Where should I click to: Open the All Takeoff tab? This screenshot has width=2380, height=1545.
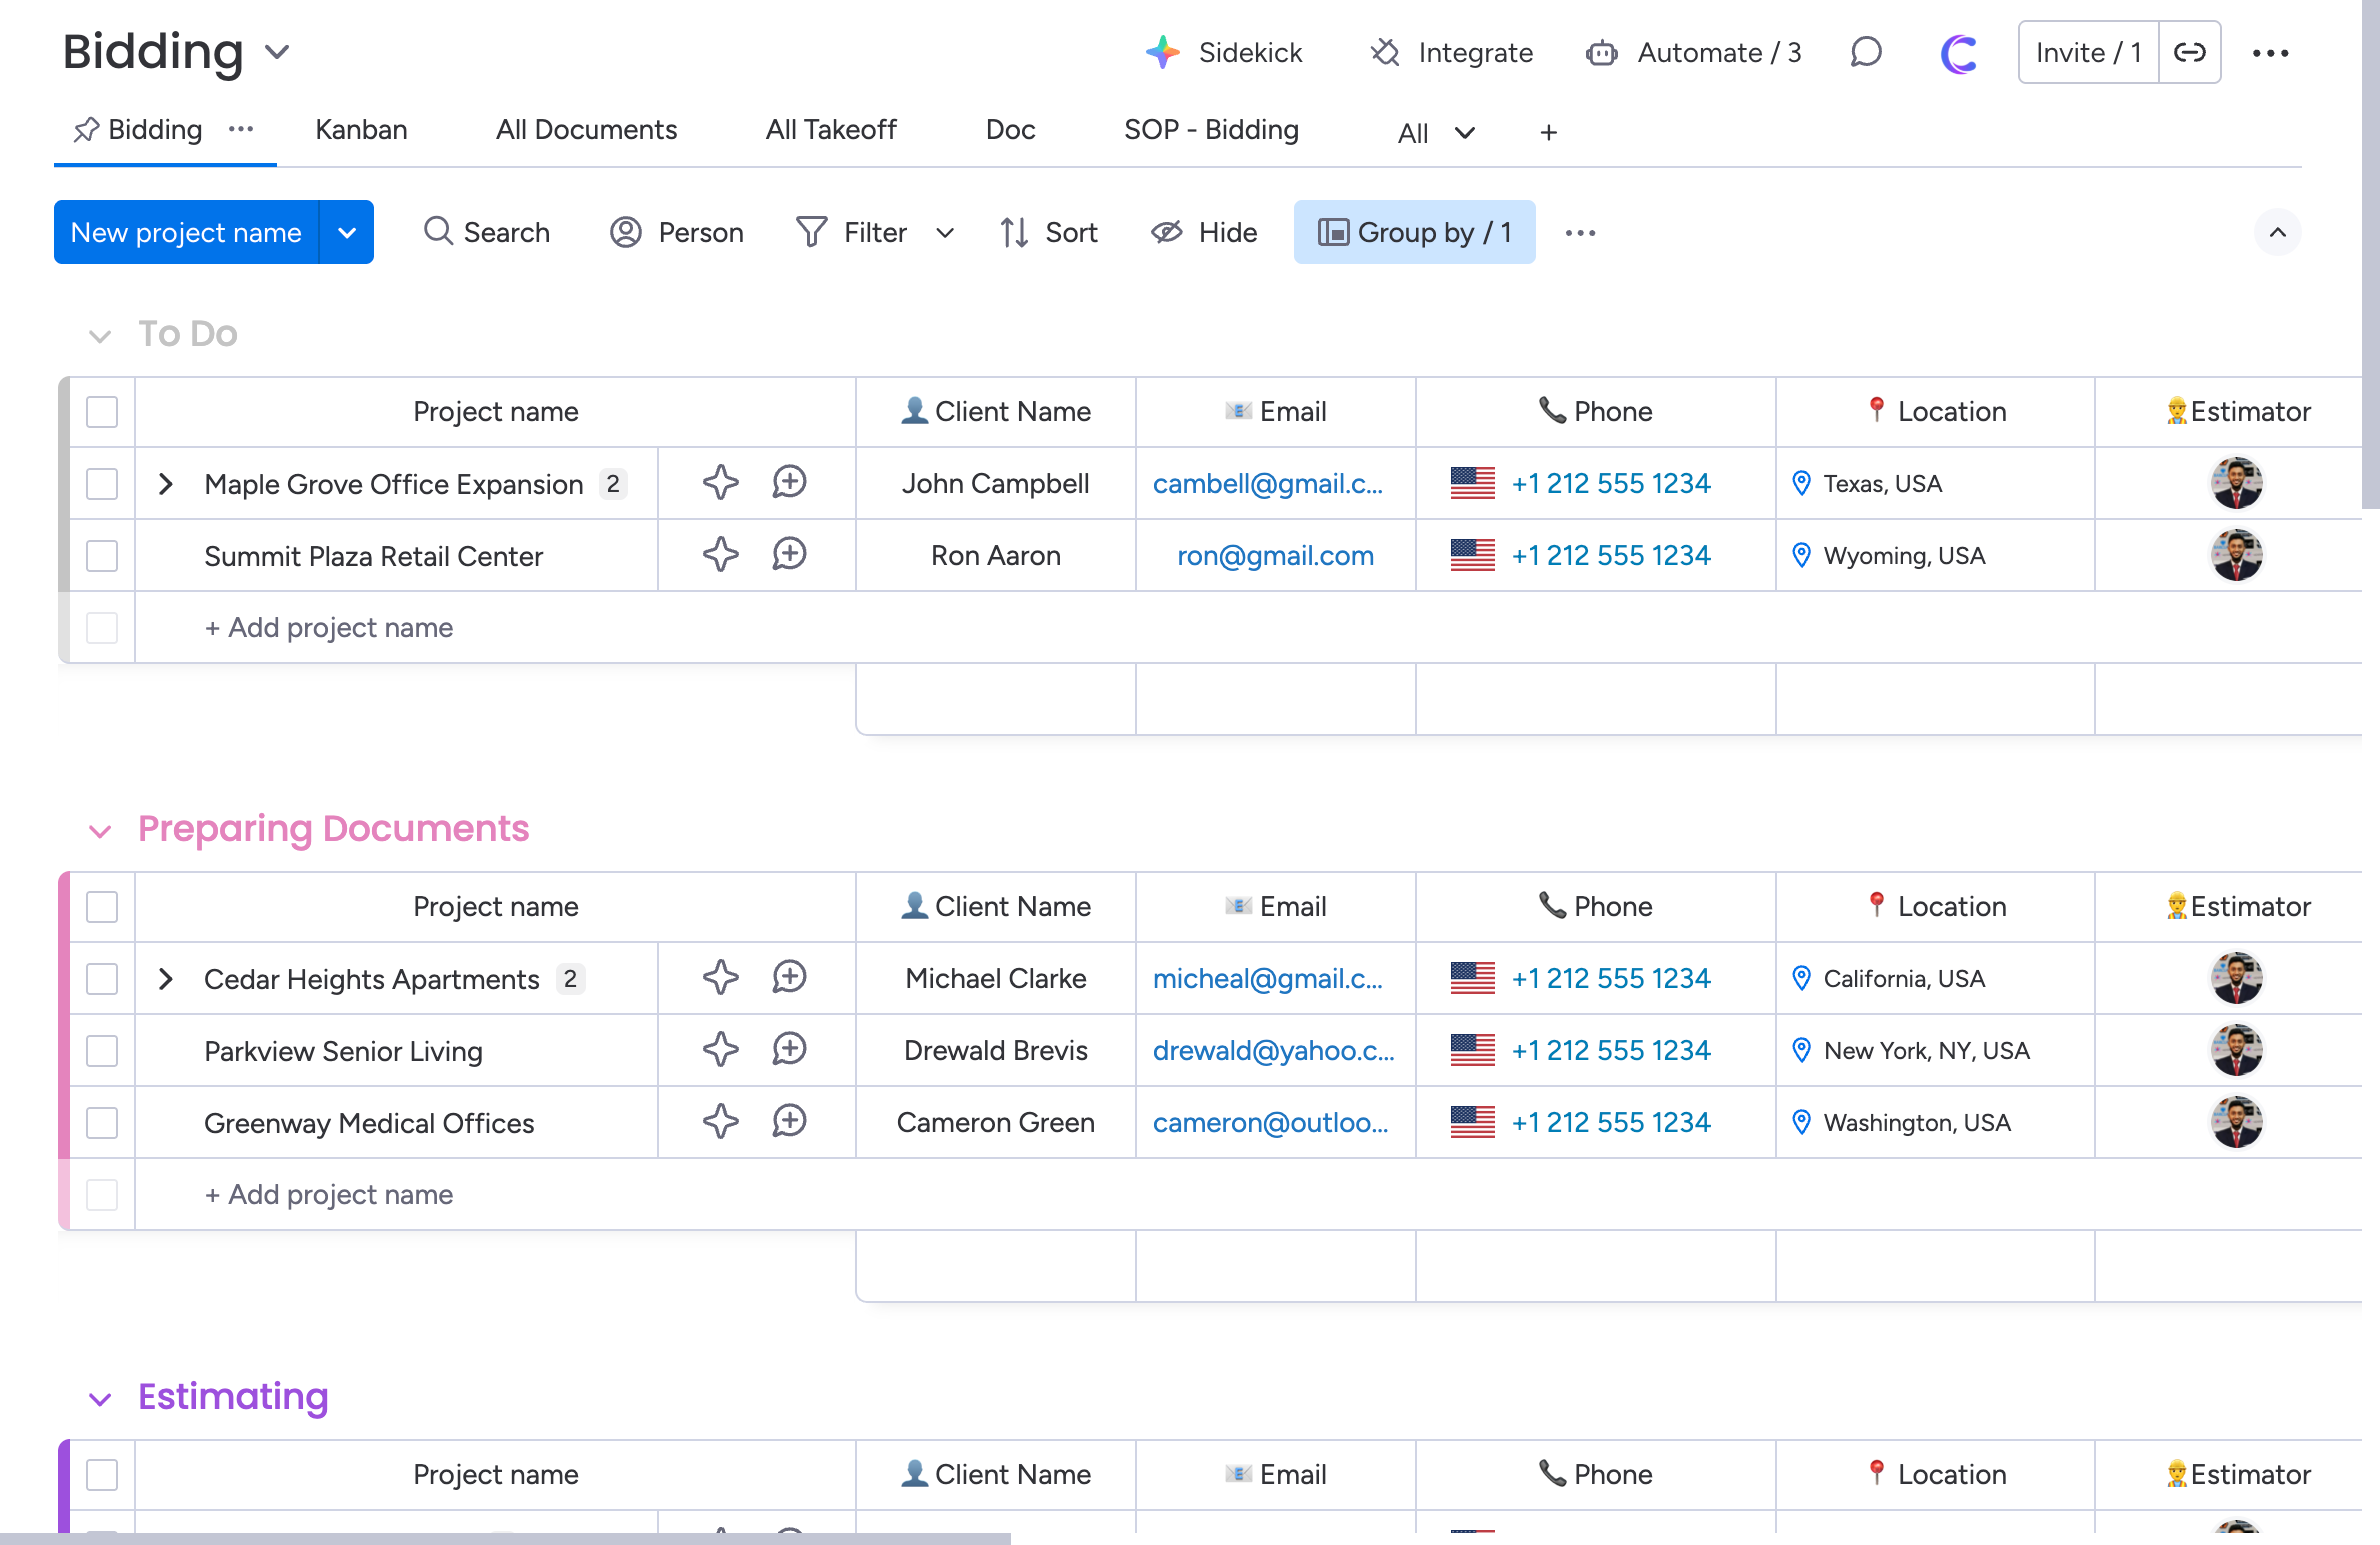[x=831, y=130]
